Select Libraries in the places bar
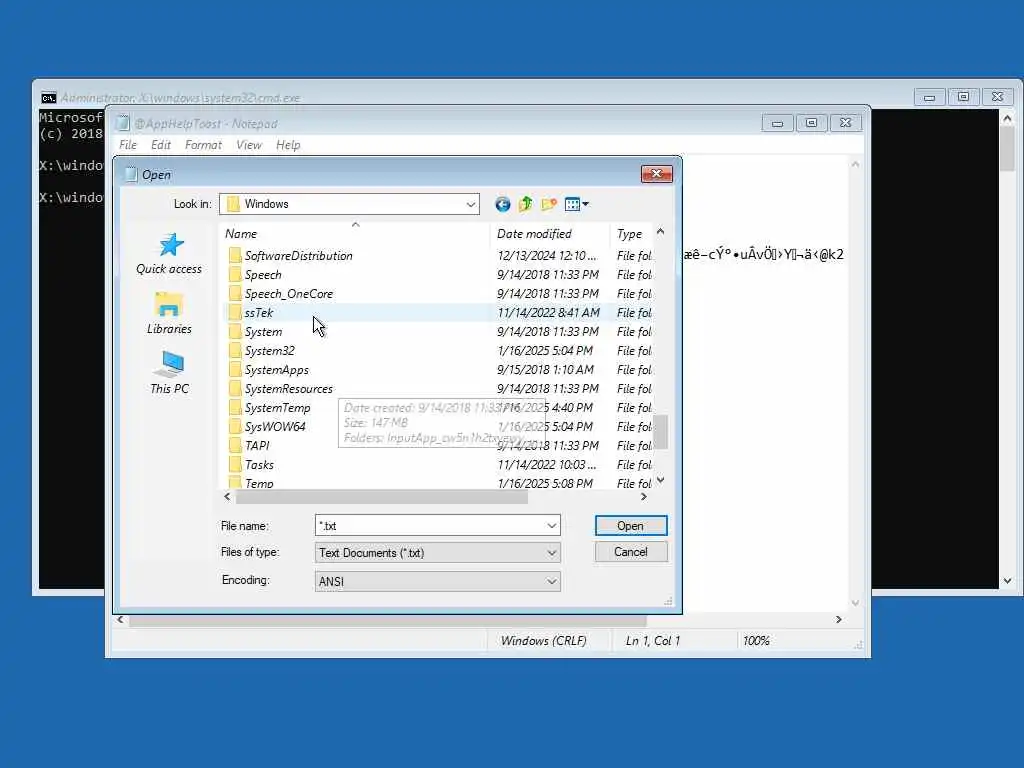The image size is (1024, 768). click(x=169, y=313)
